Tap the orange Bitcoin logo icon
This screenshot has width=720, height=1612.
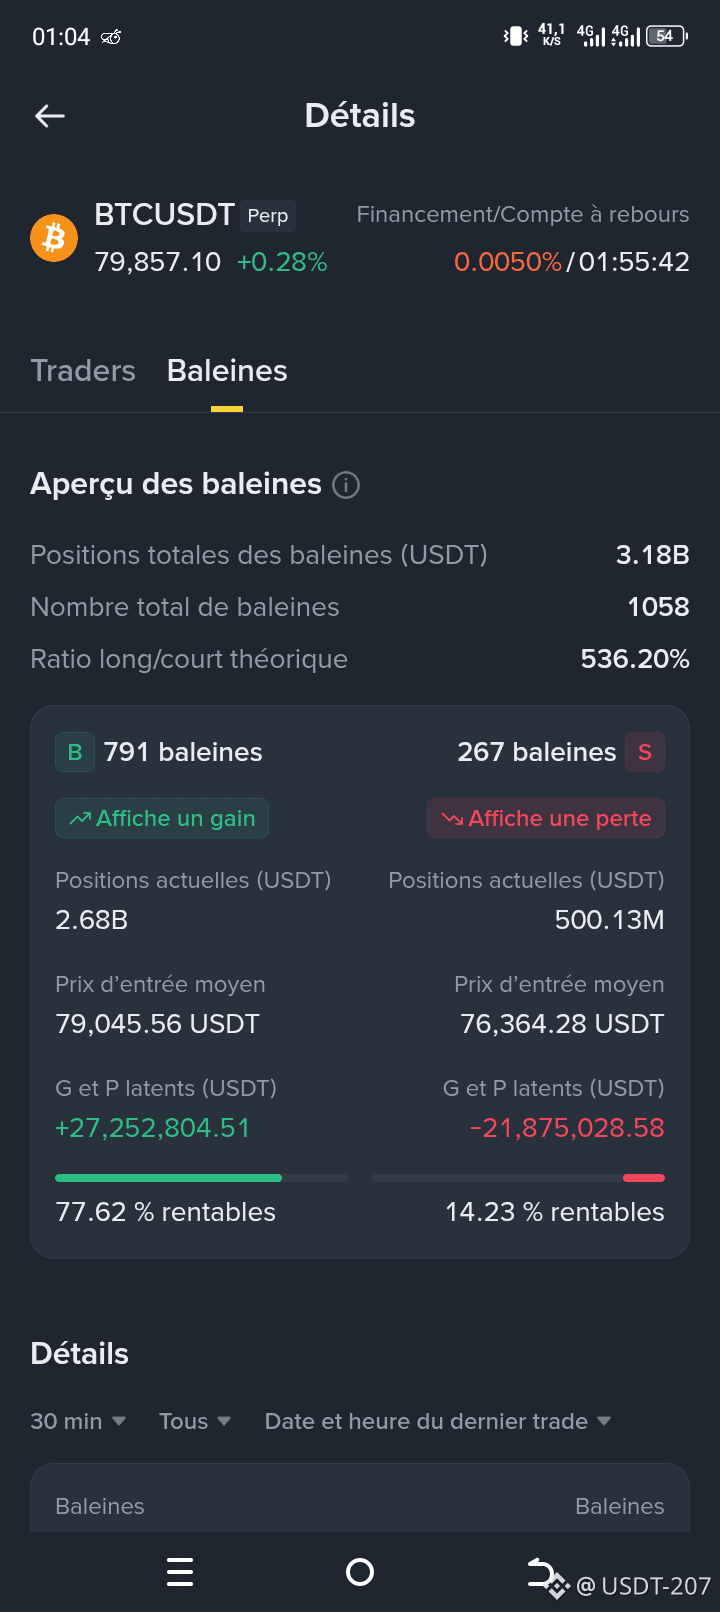(x=54, y=238)
